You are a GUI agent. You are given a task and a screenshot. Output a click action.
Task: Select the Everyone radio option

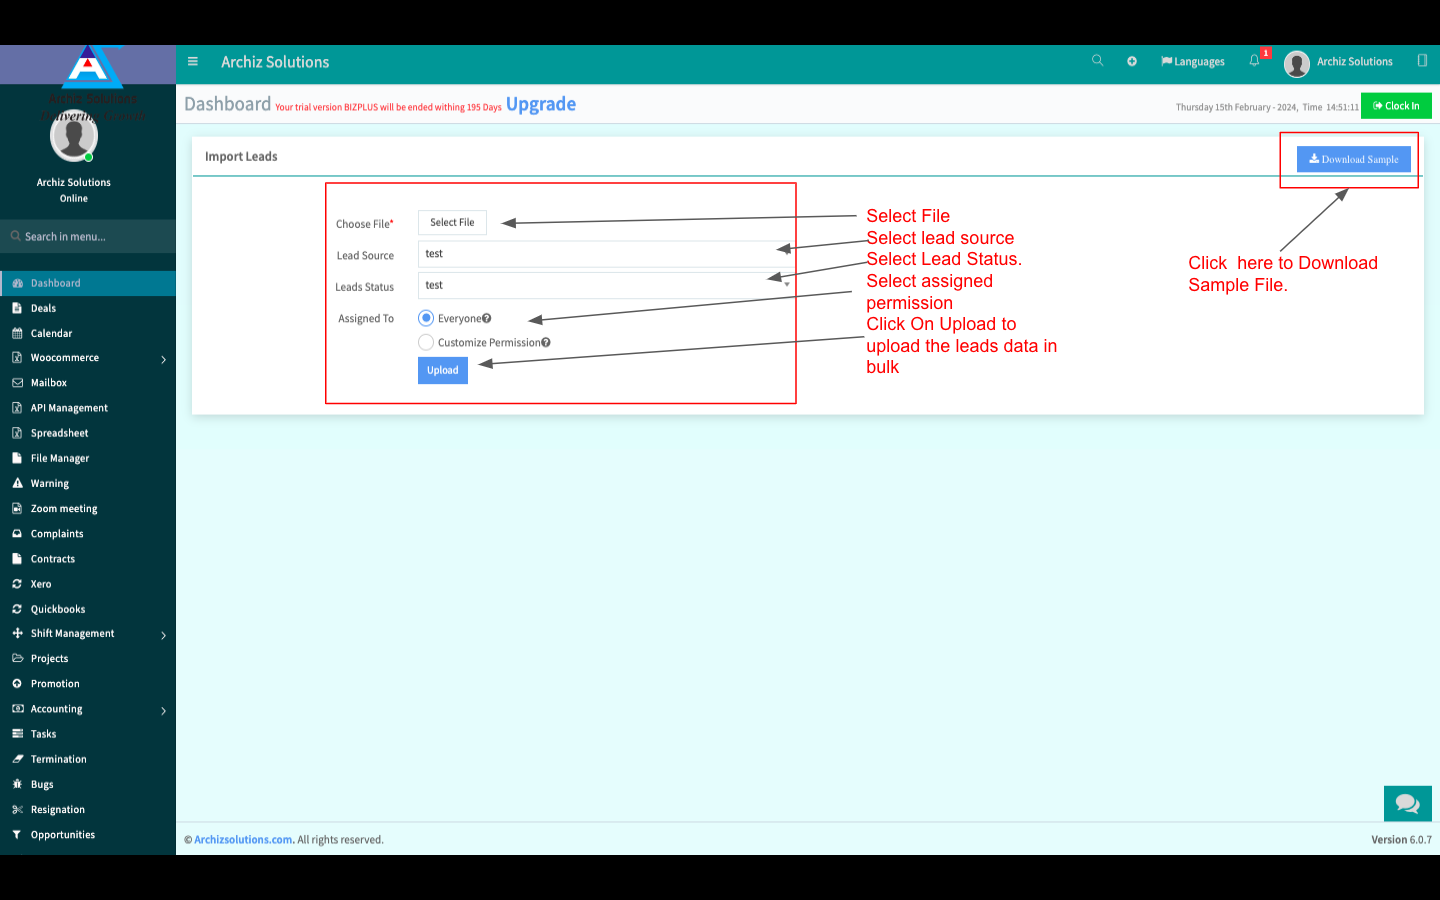(426, 318)
